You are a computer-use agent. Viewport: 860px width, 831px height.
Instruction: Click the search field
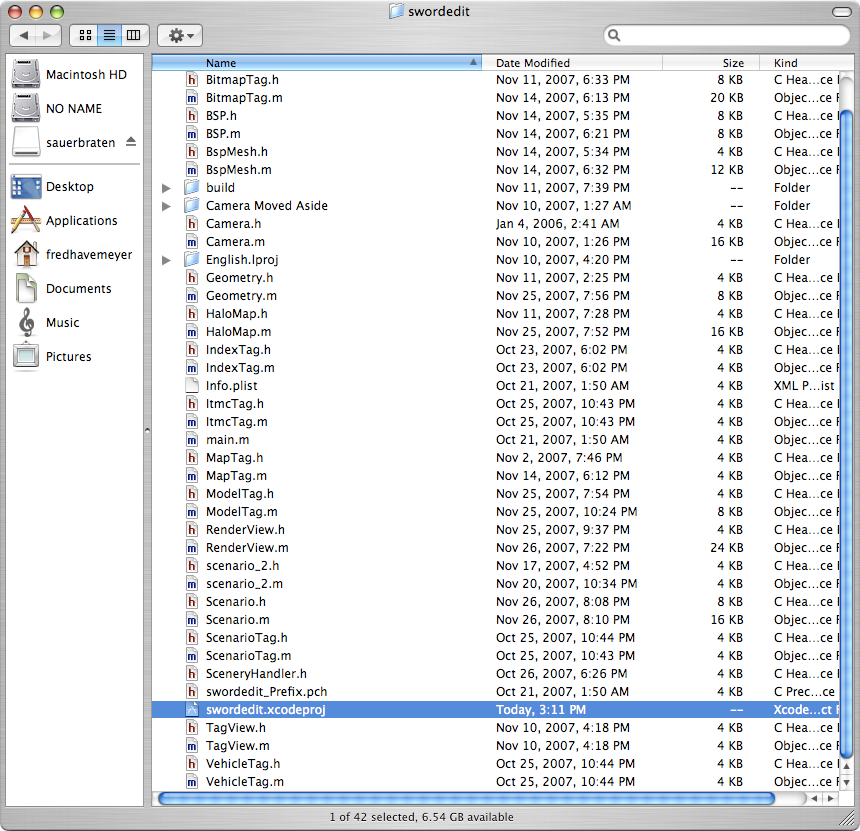click(727, 36)
